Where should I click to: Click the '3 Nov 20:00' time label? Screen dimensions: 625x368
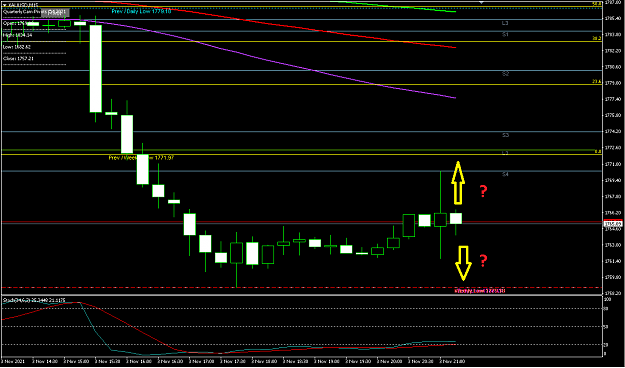point(390,361)
